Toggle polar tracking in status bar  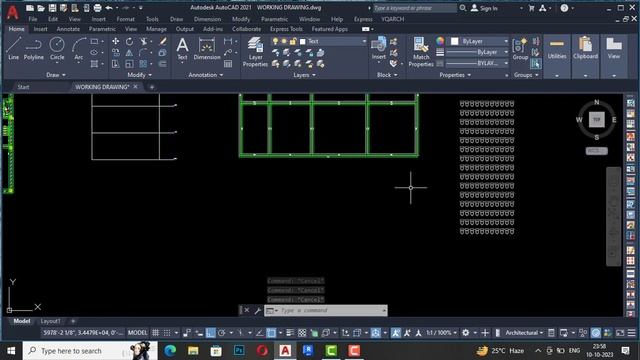(222, 333)
